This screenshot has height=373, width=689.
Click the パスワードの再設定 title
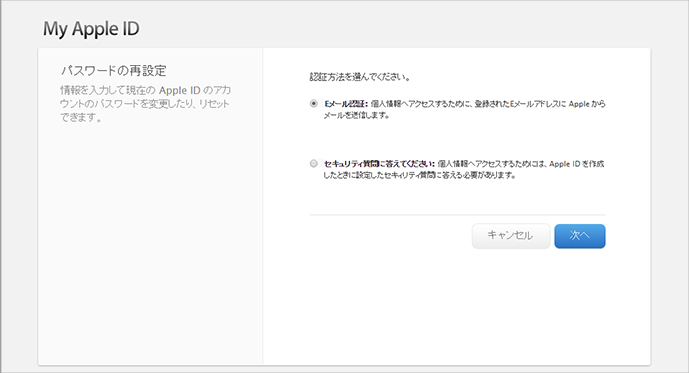pyautogui.click(x=113, y=70)
